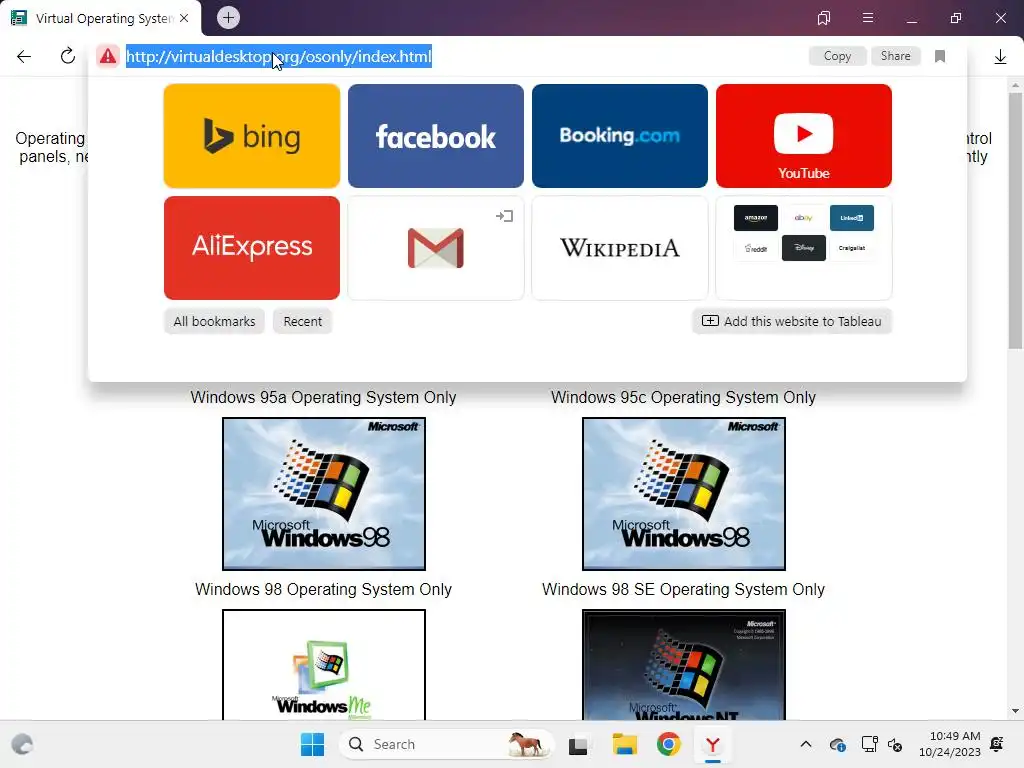Click Windows 98 SE Operating System Only caption

(683, 589)
